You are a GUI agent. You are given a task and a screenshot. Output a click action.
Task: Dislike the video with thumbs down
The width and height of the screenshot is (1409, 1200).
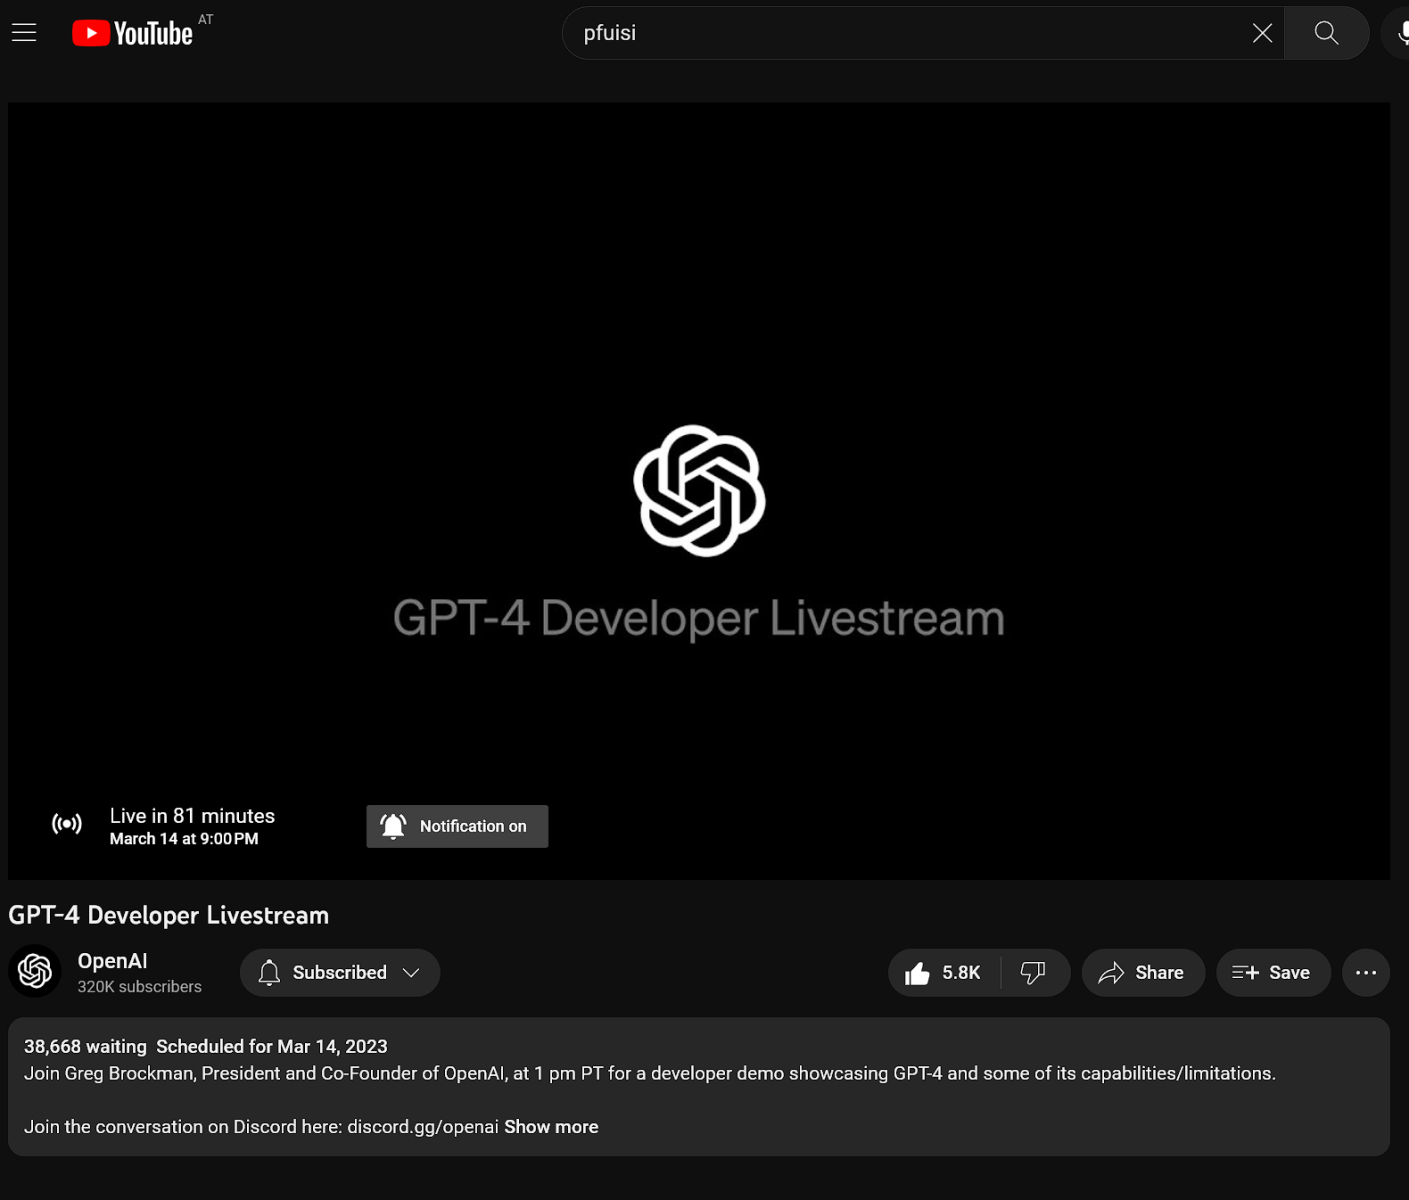(x=1034, y=972)
